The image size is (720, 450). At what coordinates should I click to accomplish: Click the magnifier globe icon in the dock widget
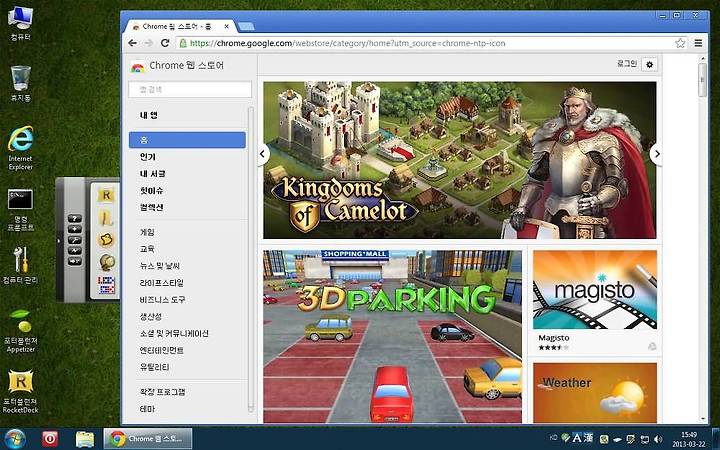pos(107,262)
